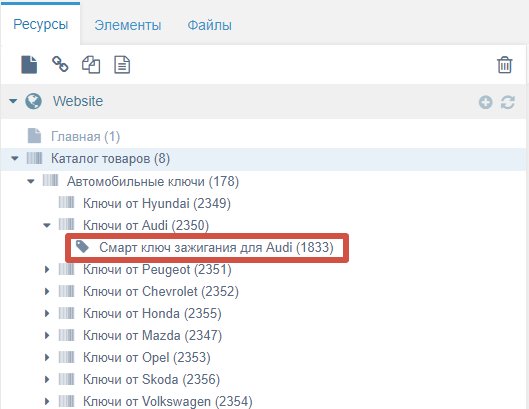Click barcode icon of Ключи от Audi

point(66,224)
